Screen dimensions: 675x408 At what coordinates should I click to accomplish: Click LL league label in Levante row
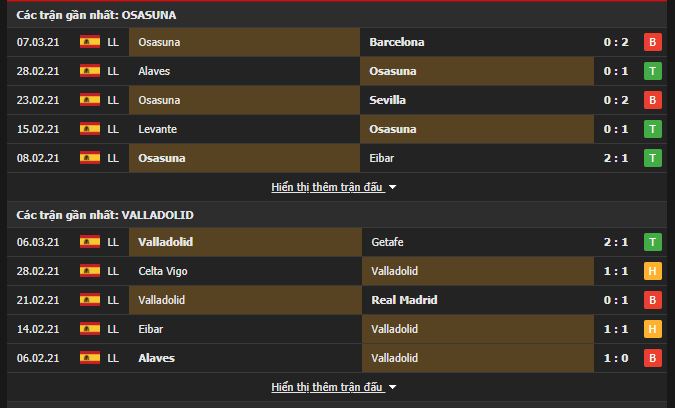click(x=113, y=129)
